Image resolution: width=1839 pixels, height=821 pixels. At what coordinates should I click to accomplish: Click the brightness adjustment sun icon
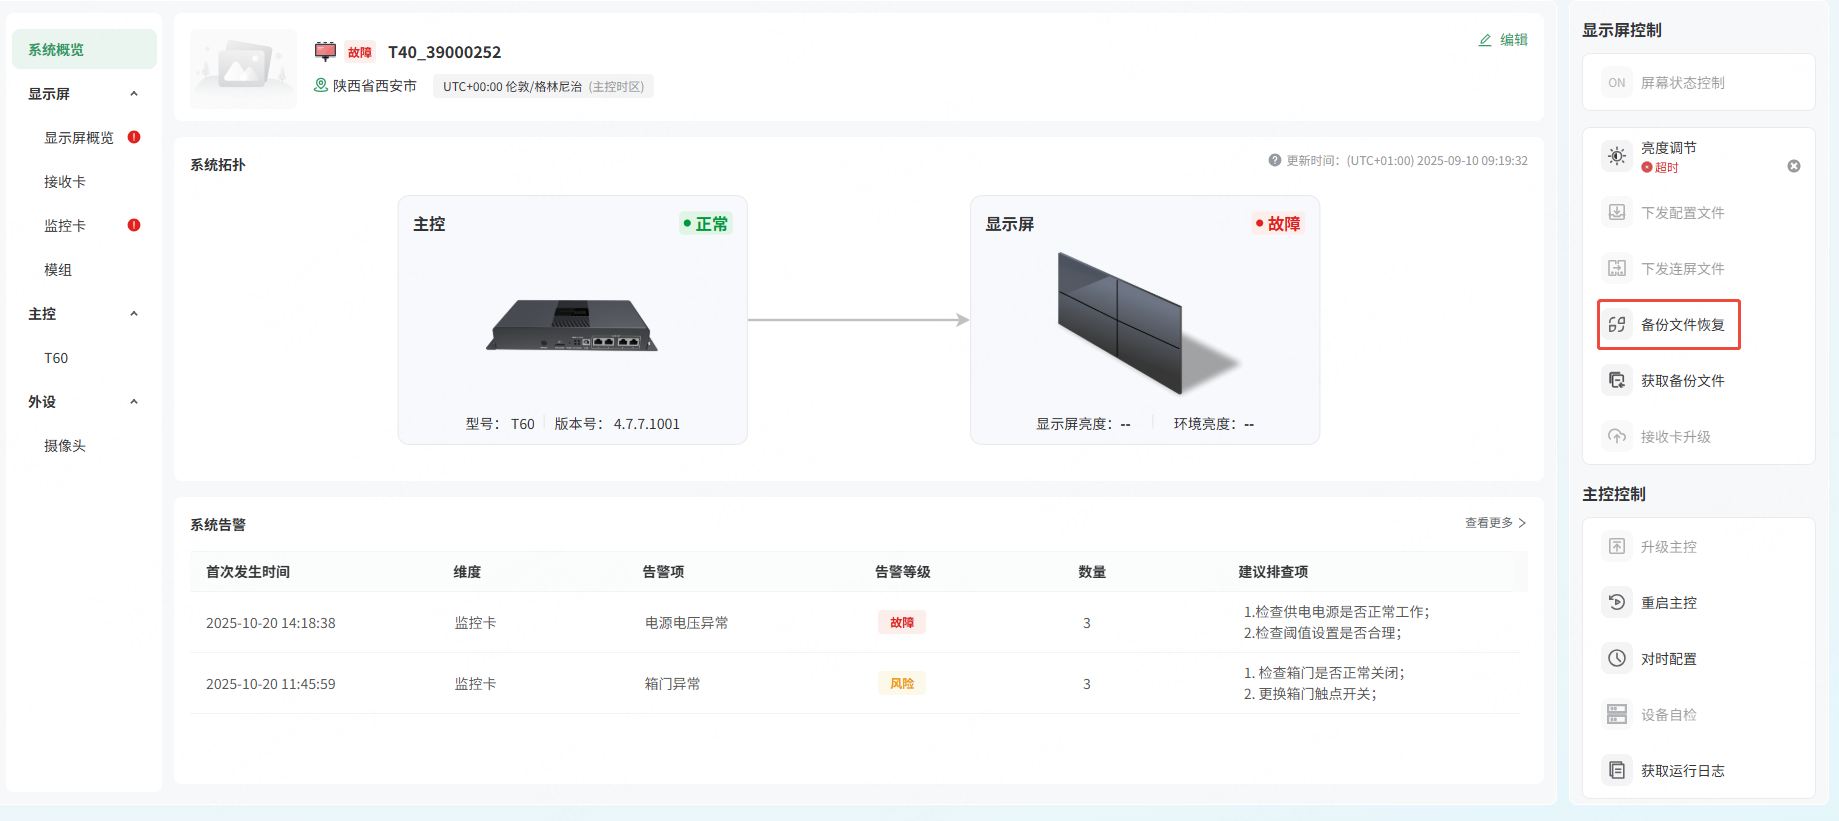pos(1617,156)
